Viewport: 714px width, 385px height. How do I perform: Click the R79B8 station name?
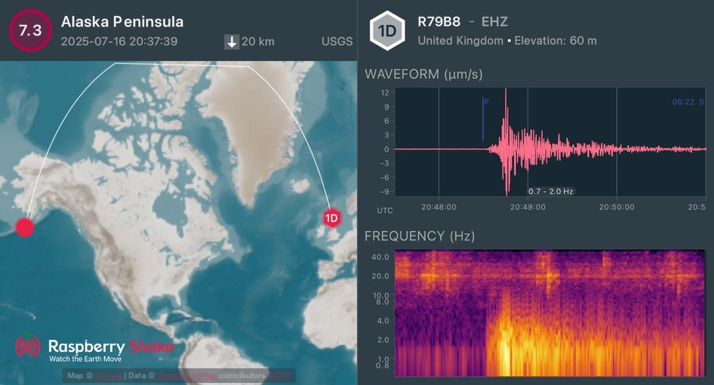click(x=439, y=21)
